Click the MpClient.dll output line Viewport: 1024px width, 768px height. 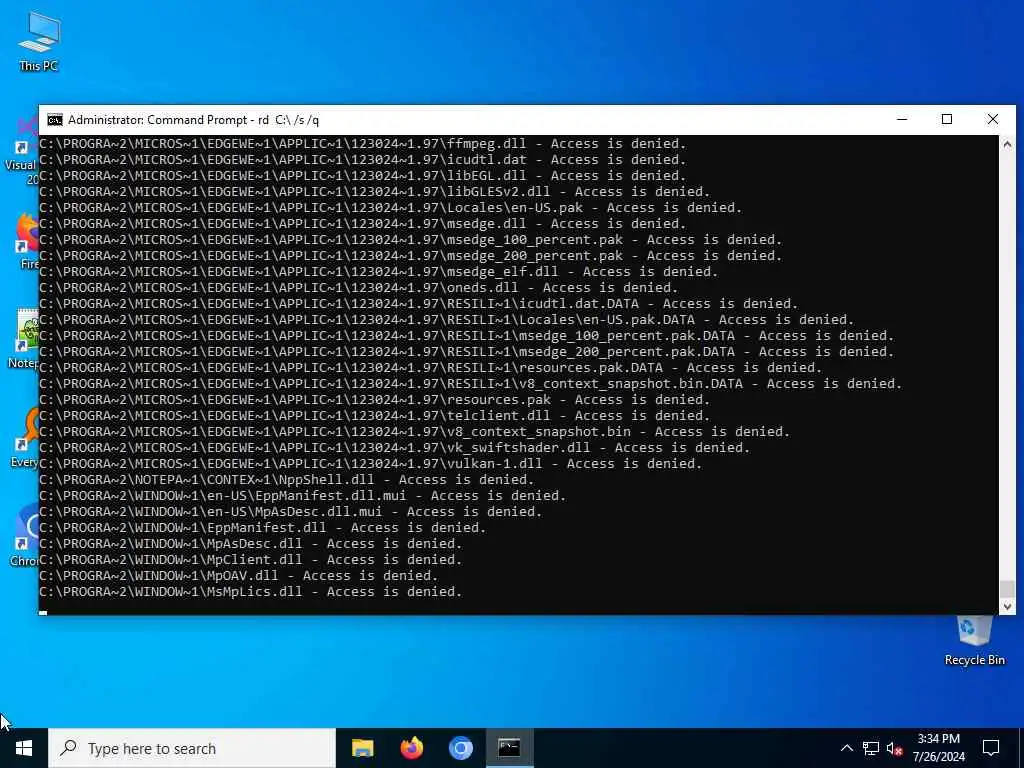(251, 560)
